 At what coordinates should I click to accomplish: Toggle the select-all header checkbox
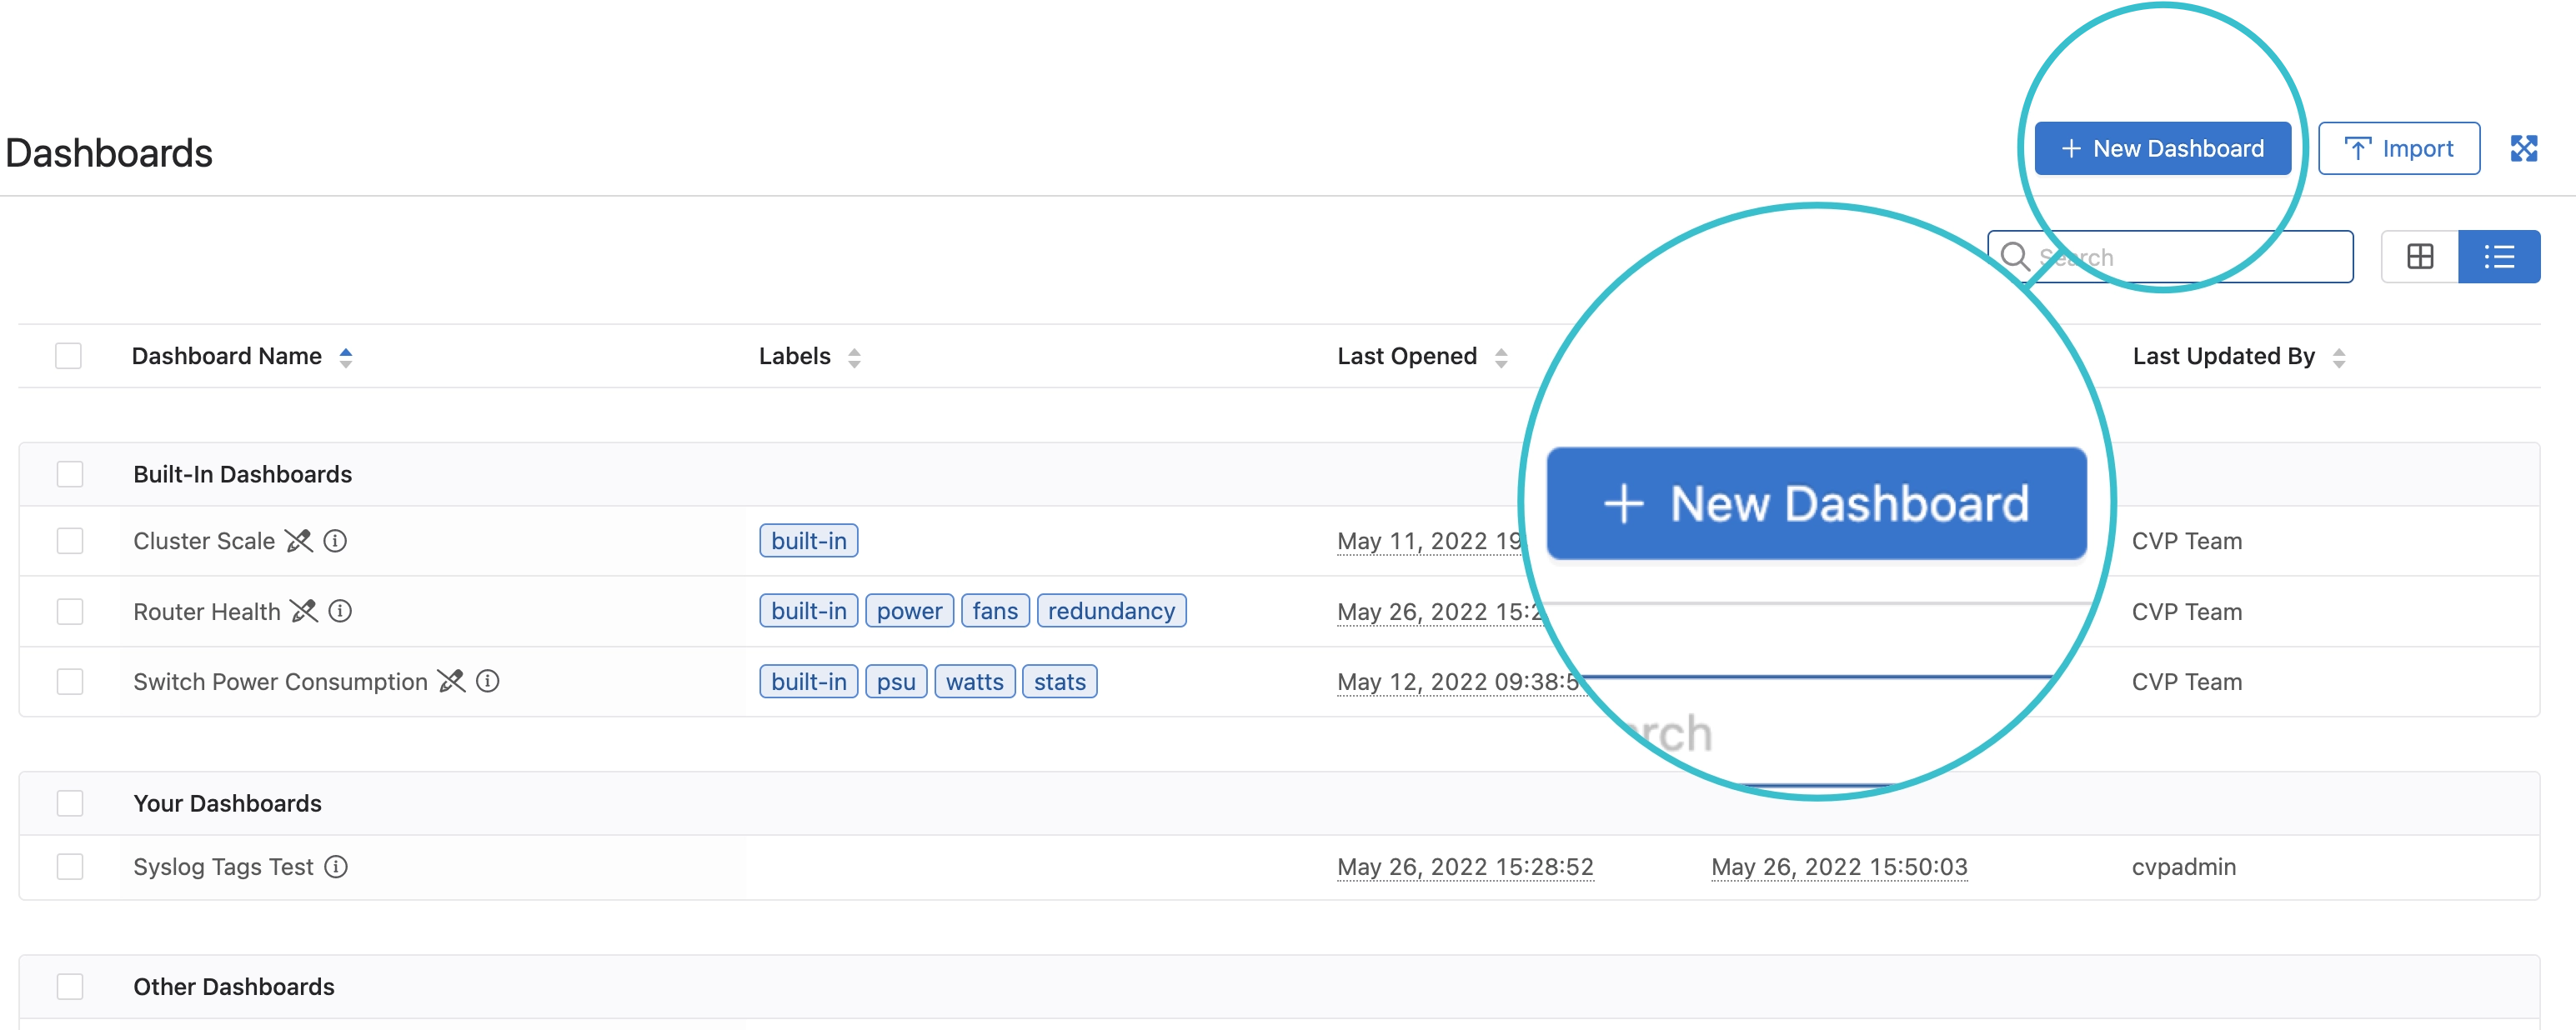coord(68,356)
